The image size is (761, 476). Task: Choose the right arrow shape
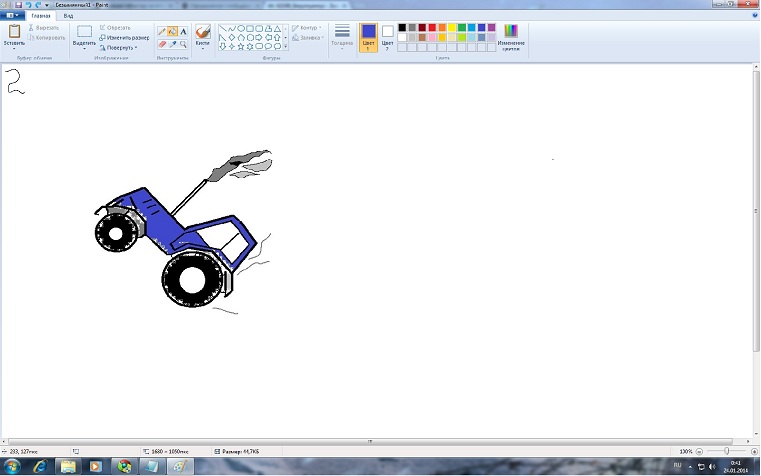259,37
